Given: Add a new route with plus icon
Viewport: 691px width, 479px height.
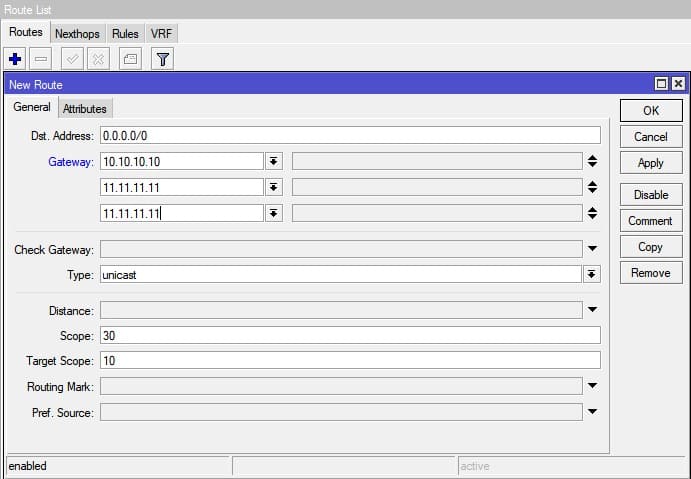Looking at the screenshot, I should pos(15,59).
